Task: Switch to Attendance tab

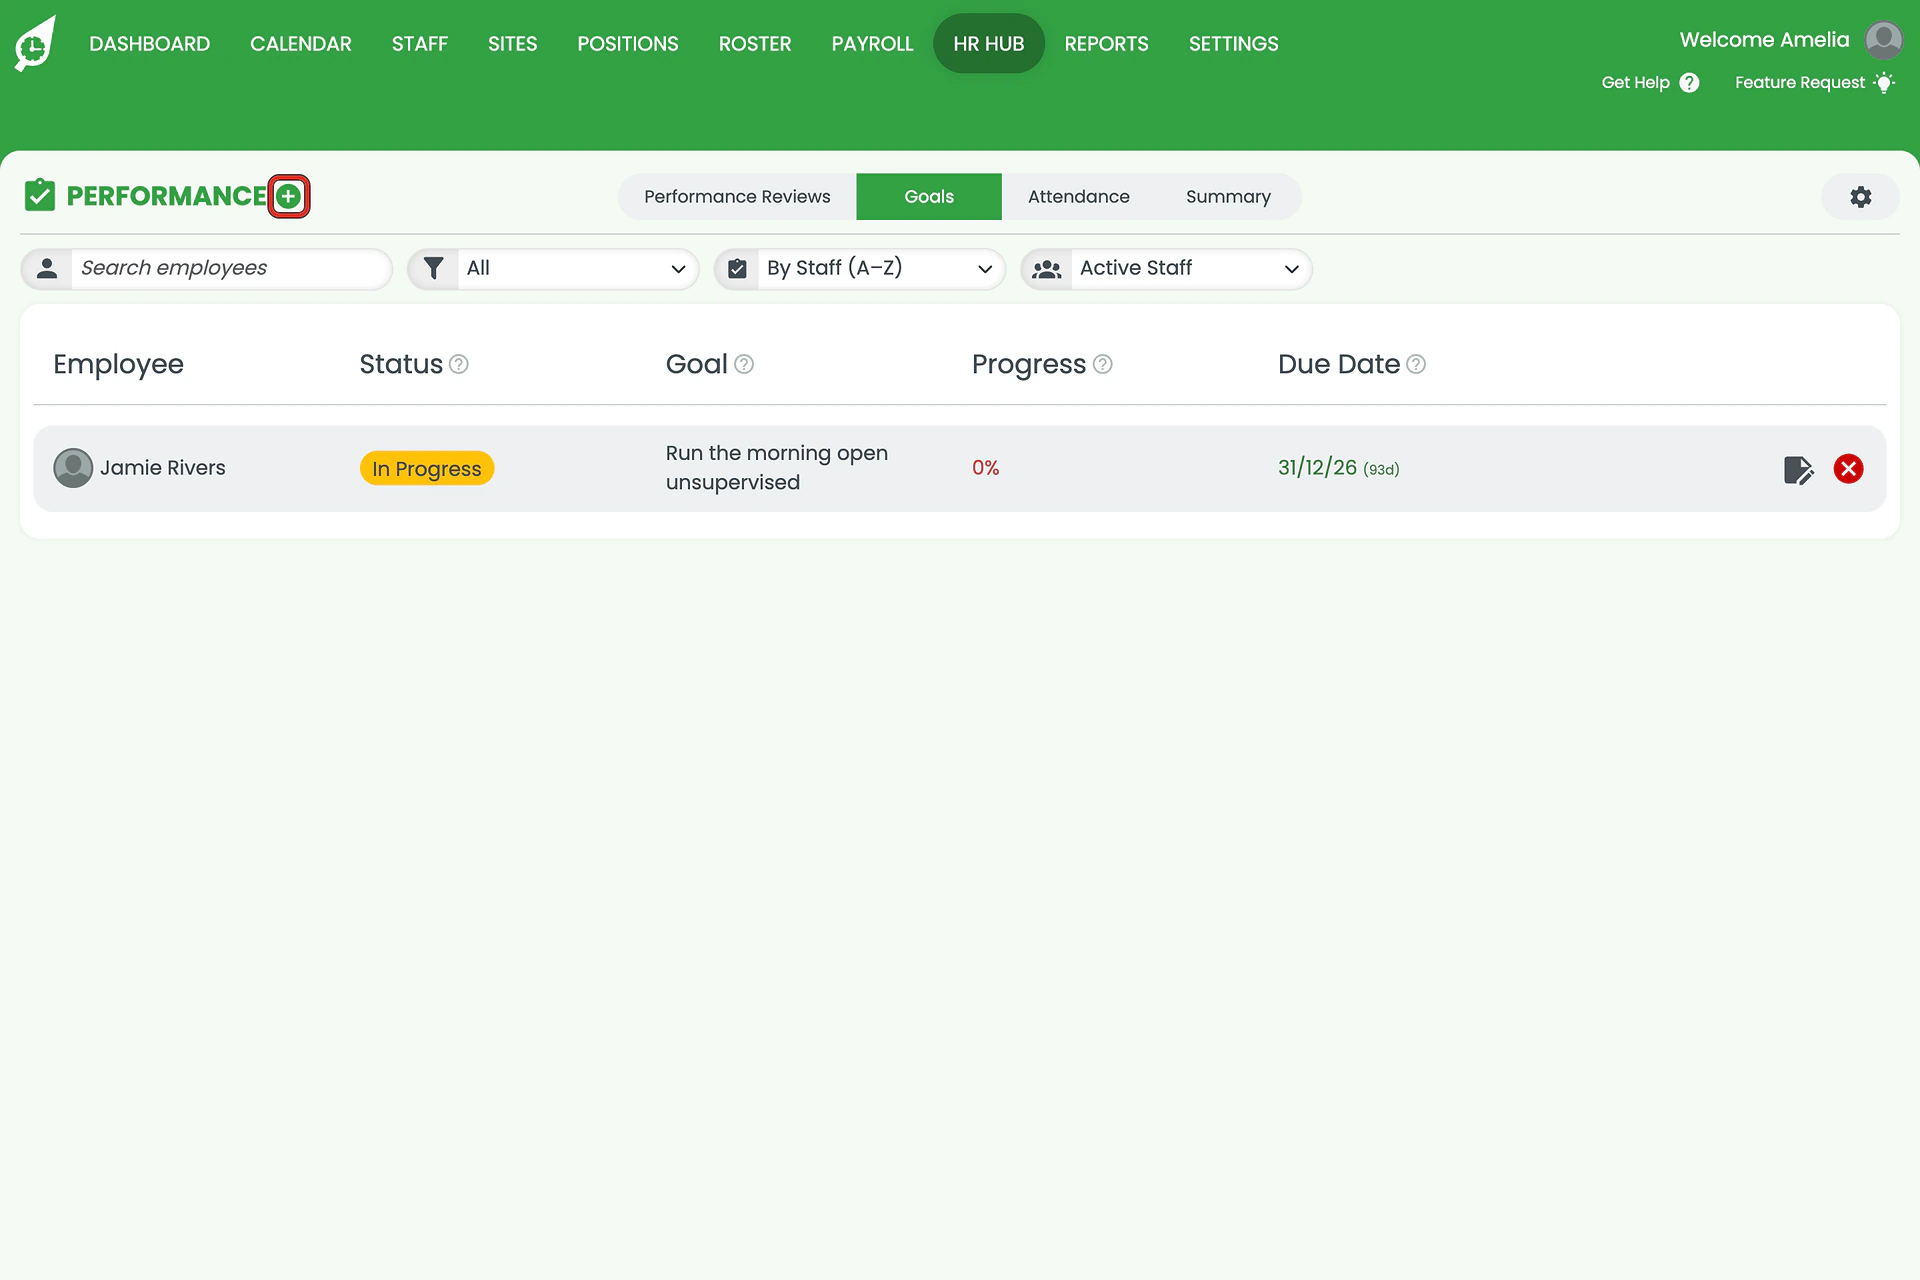Action: pyautogui.click(x=1078, y=197)
